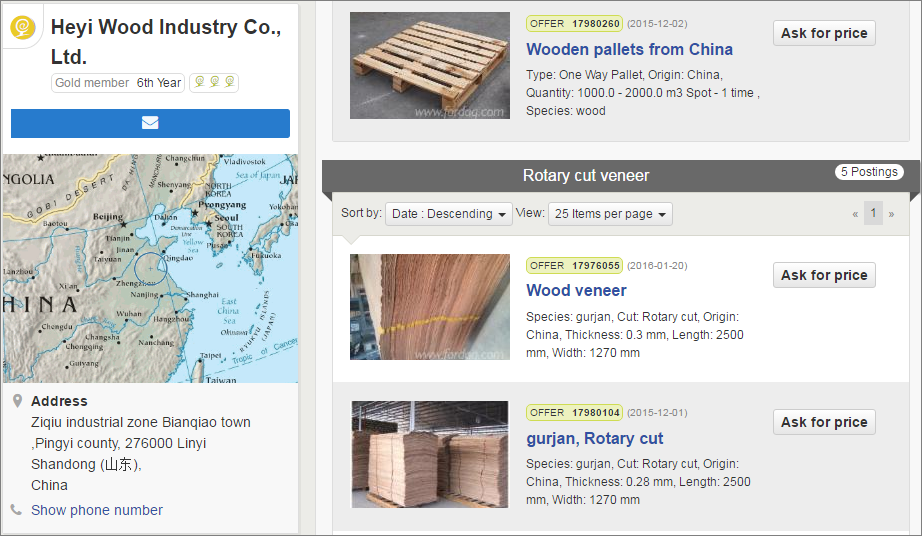Select page 1 in pagination
The height and width of the screenshot is (536, 922).
pyautogui.click(x=873, y=213)
